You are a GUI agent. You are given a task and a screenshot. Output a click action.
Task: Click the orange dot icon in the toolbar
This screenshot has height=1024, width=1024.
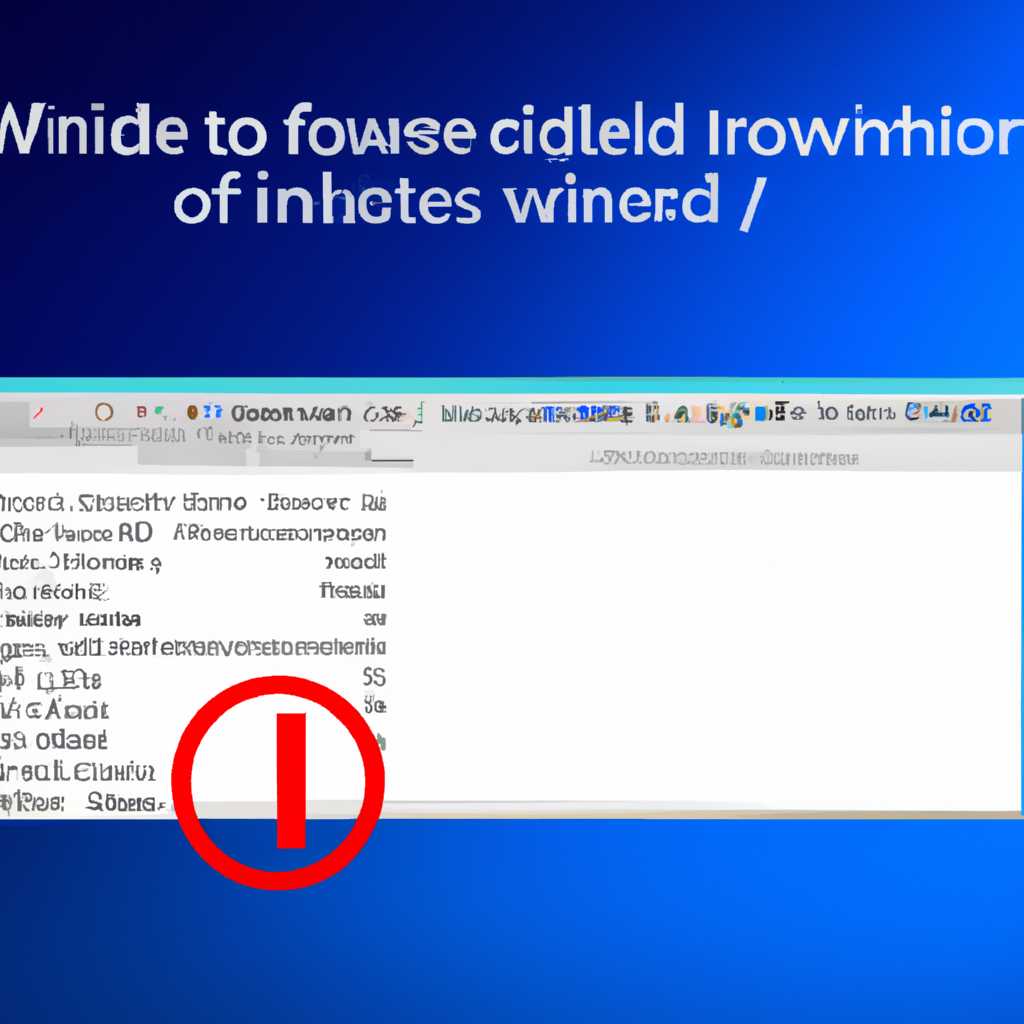point(192,412)
